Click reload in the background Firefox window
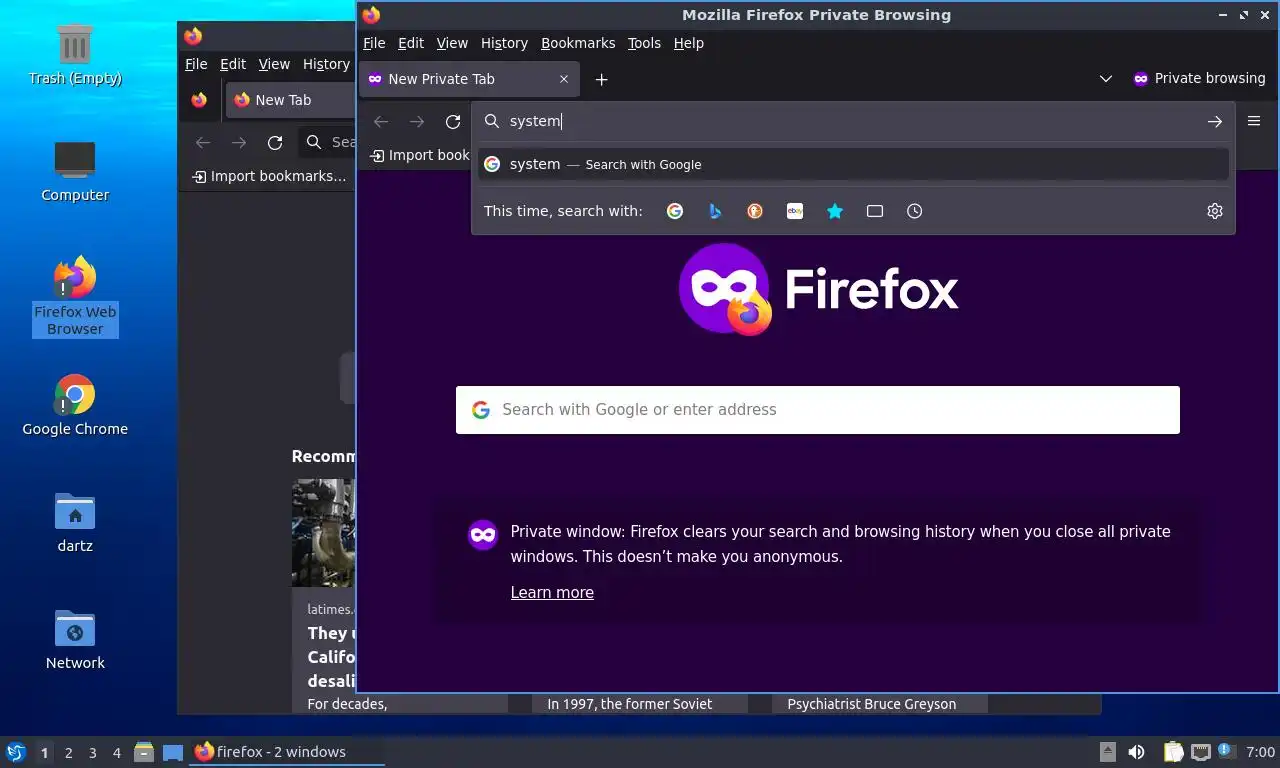1280x768 pixels. [x=275, y=143]
